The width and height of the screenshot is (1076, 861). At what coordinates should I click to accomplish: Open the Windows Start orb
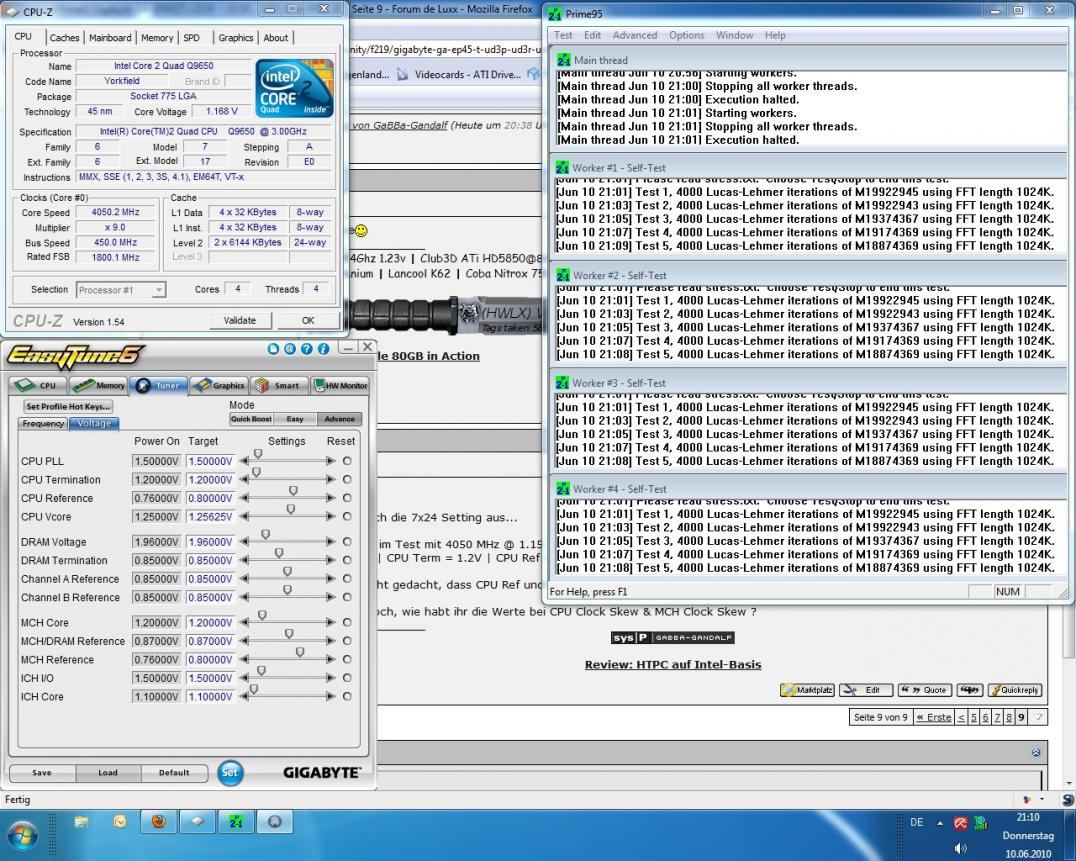(x=21, y=835)
